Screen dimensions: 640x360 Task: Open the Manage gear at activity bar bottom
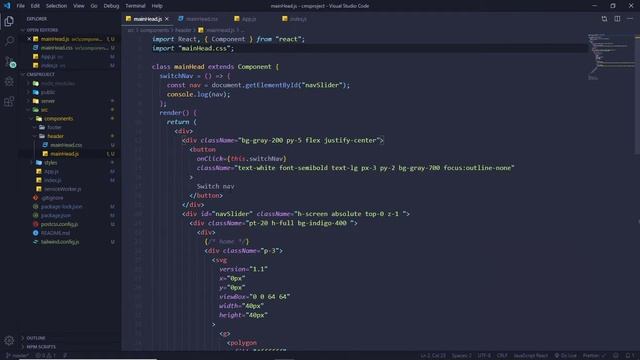(9, 340)
